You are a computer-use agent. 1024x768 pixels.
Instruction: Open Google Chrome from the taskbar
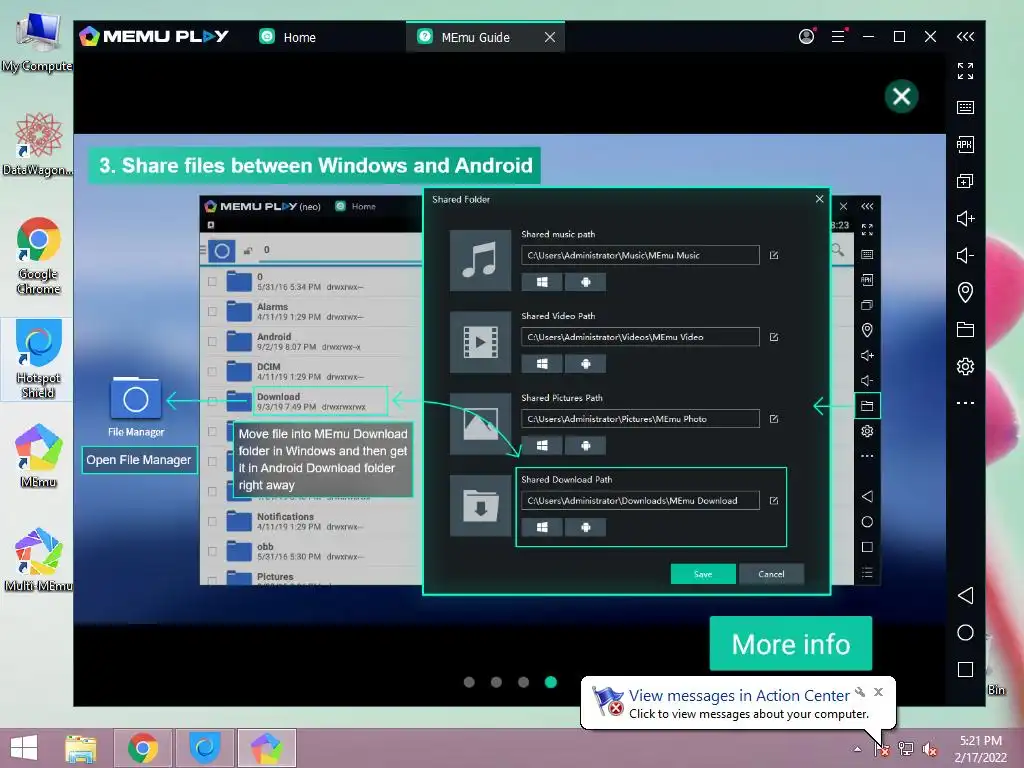click(x=143, y=748)
